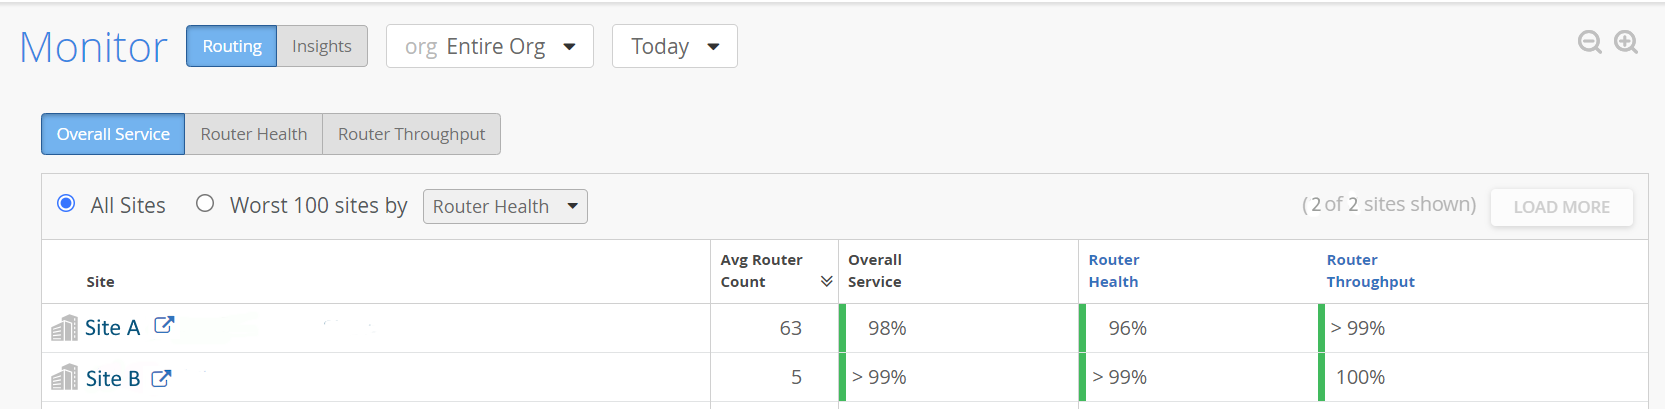1665x409 pixels.
Task: Select Worst 100 sites radio button
Action: click(205, 204)
